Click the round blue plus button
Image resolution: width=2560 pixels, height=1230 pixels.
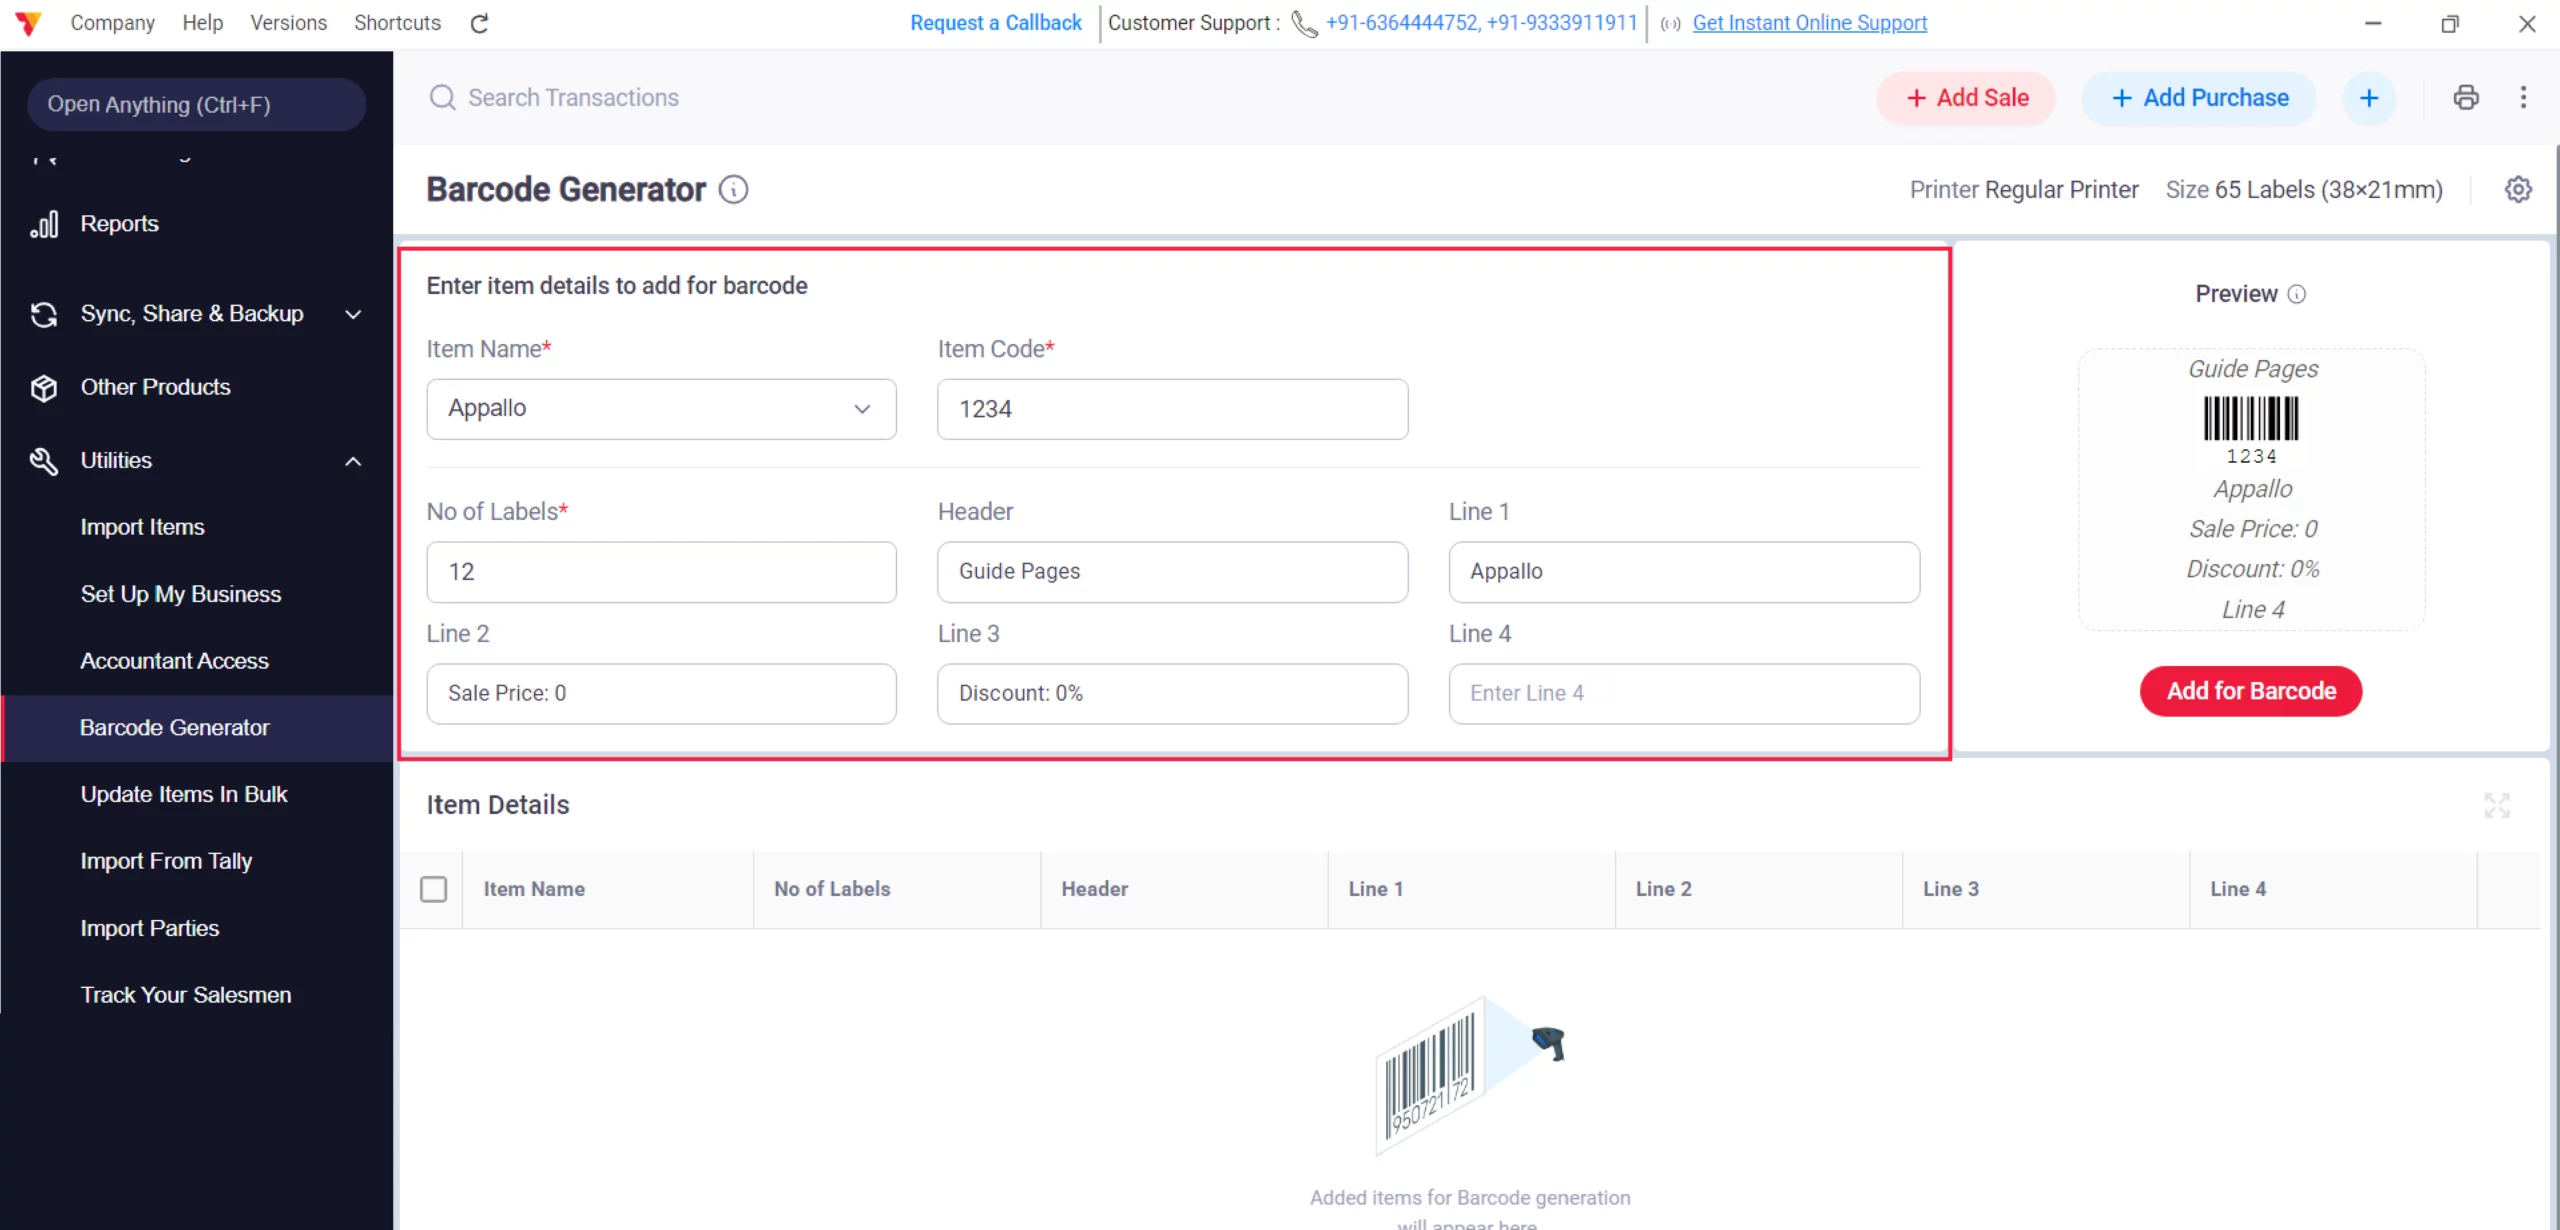(2369, 98)
